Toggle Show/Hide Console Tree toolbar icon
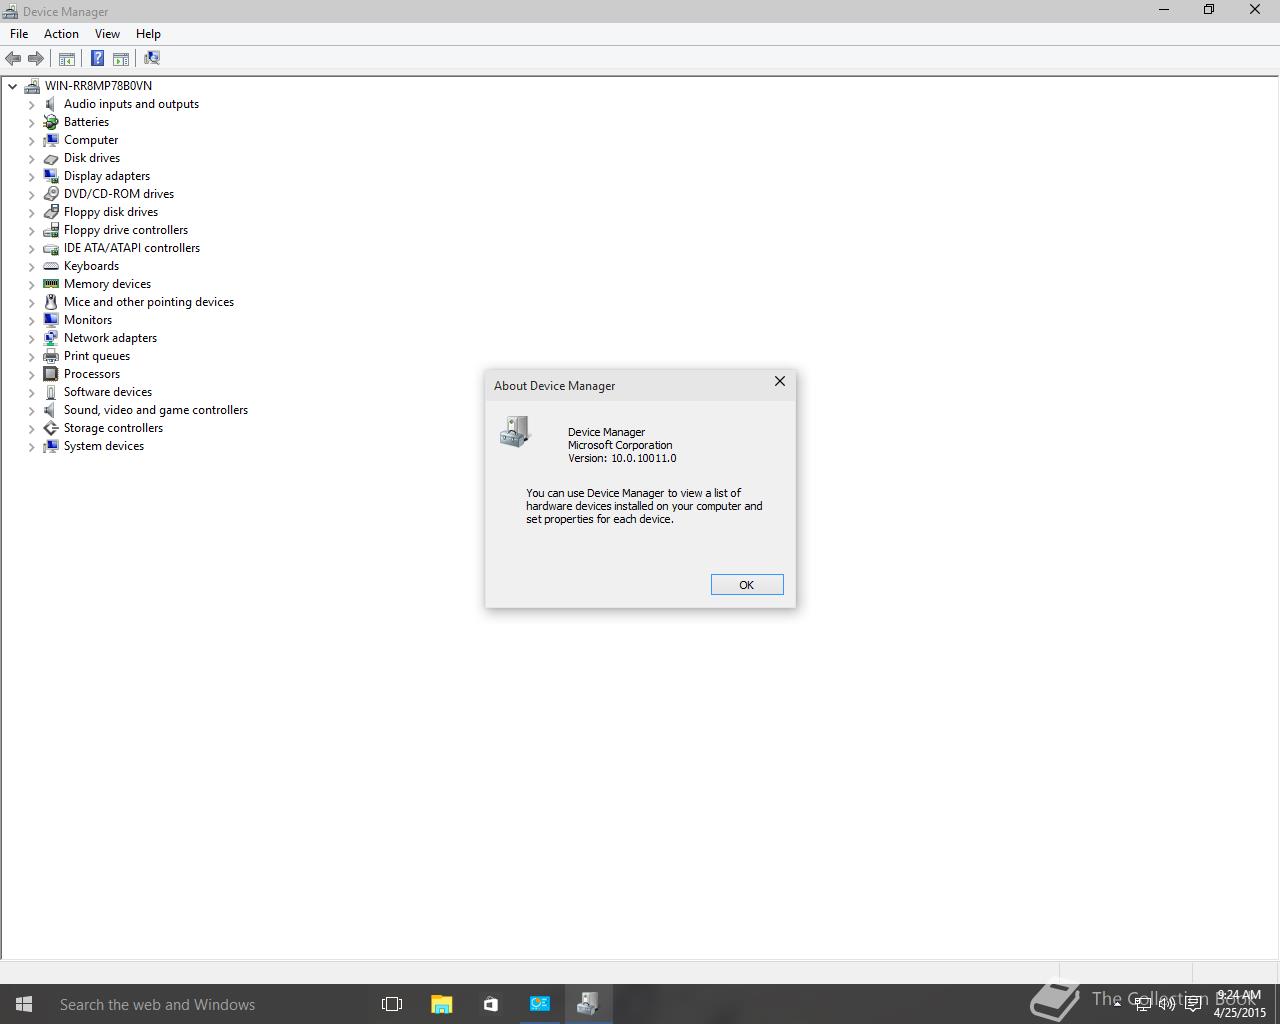Screen dimensions: 1280x1024 coord(67,58)
